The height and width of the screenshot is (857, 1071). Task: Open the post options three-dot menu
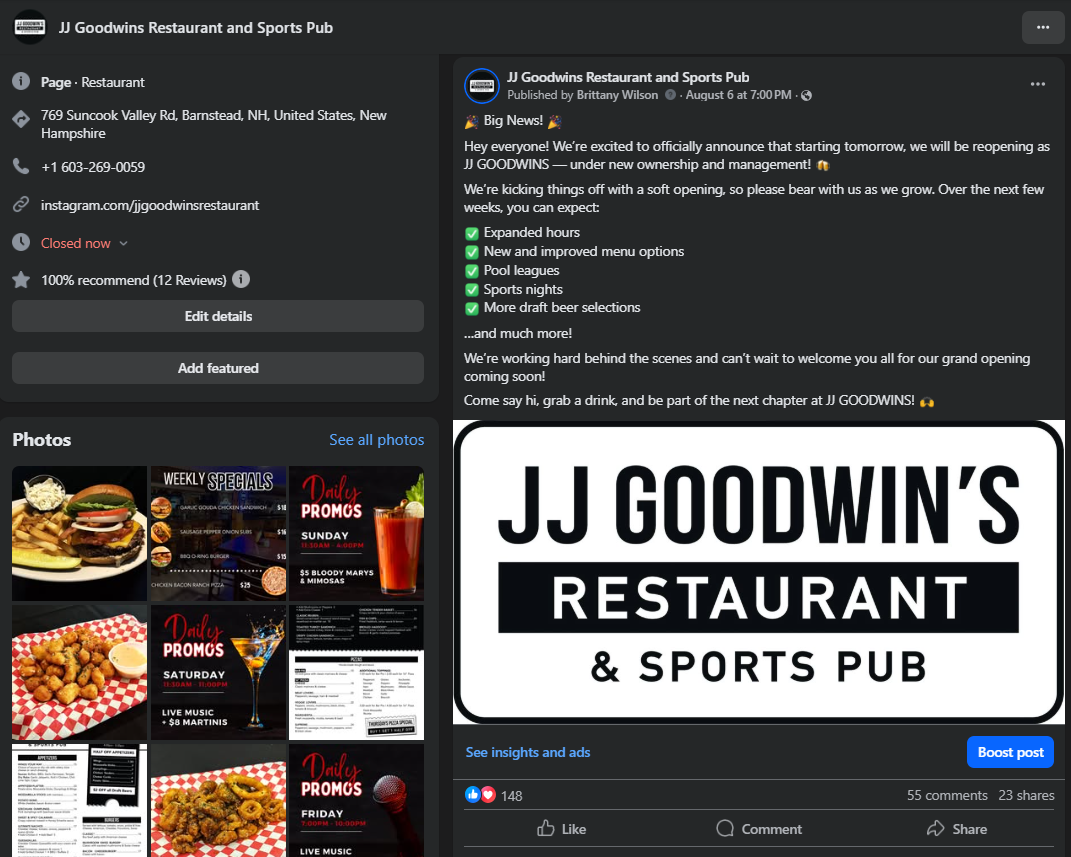click(x=1038, y=84)
